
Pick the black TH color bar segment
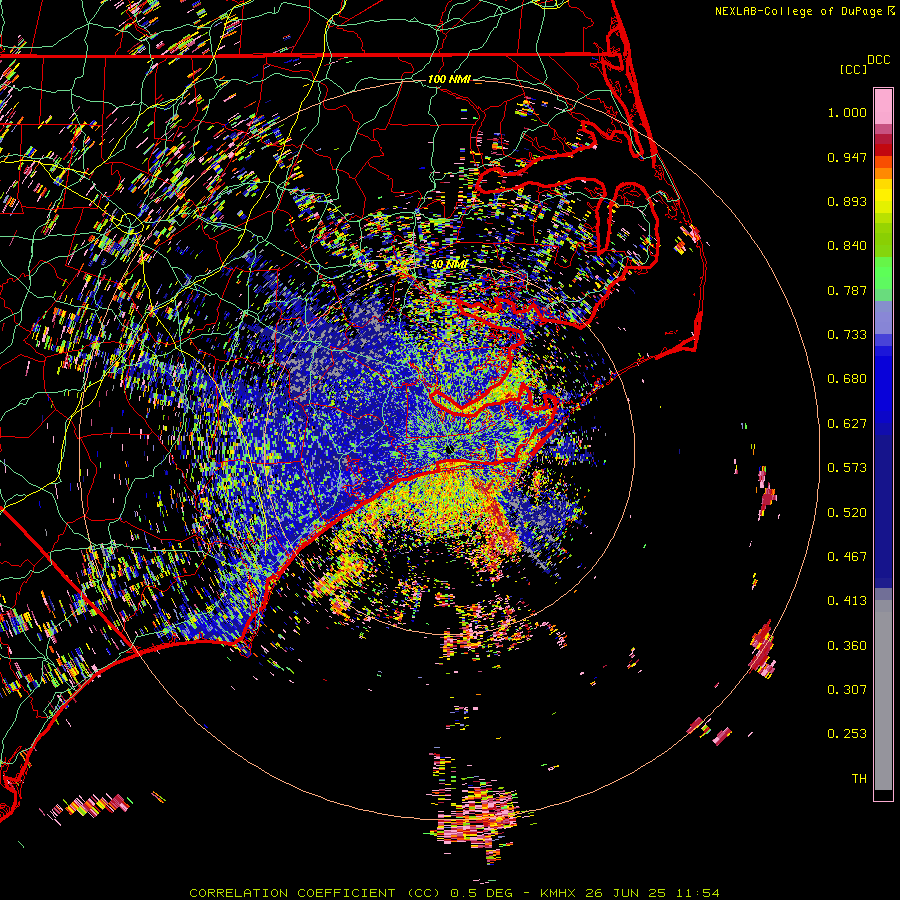[x=883, y=795]
